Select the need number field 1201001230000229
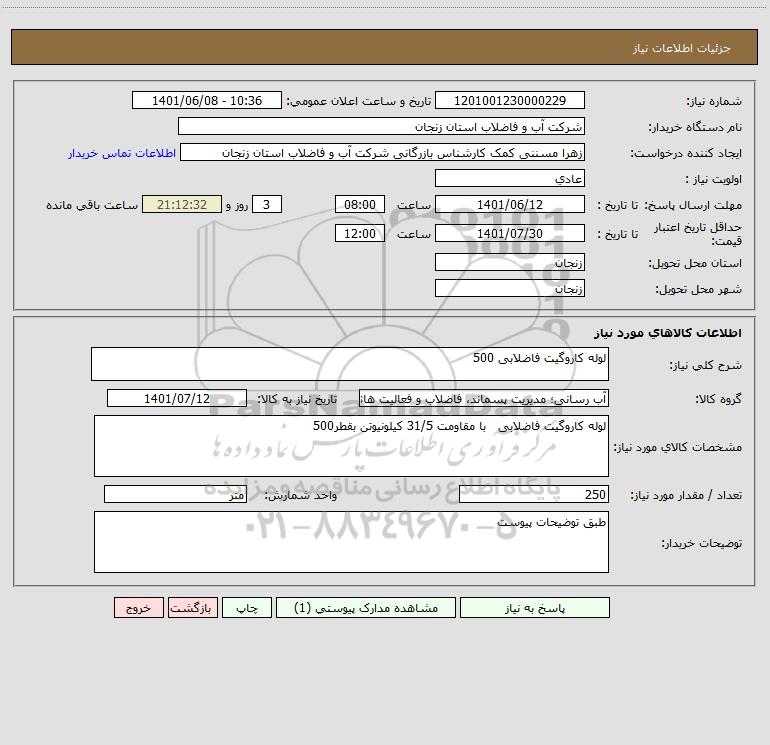Image resolution: width=770 pixels, height=745 pixels. click(510, 100)
